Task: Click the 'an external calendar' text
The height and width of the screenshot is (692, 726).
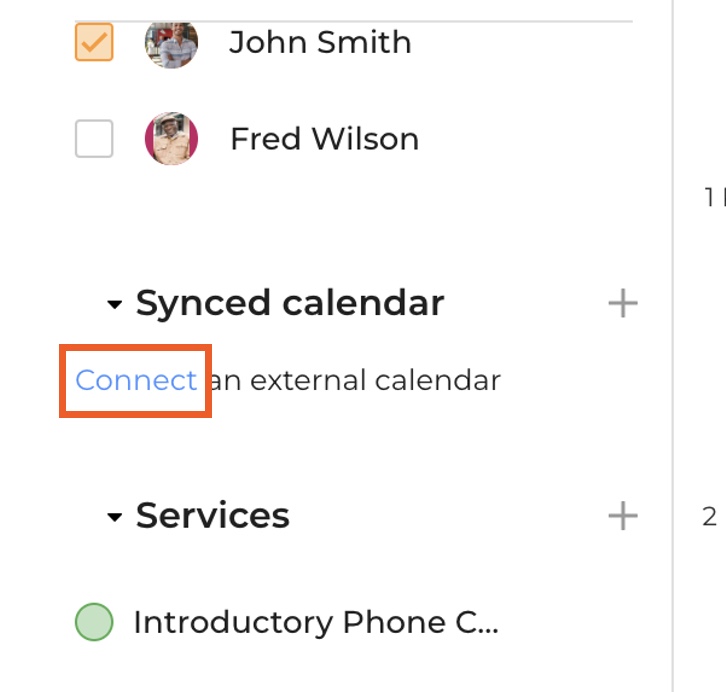Action: point(355,380)
